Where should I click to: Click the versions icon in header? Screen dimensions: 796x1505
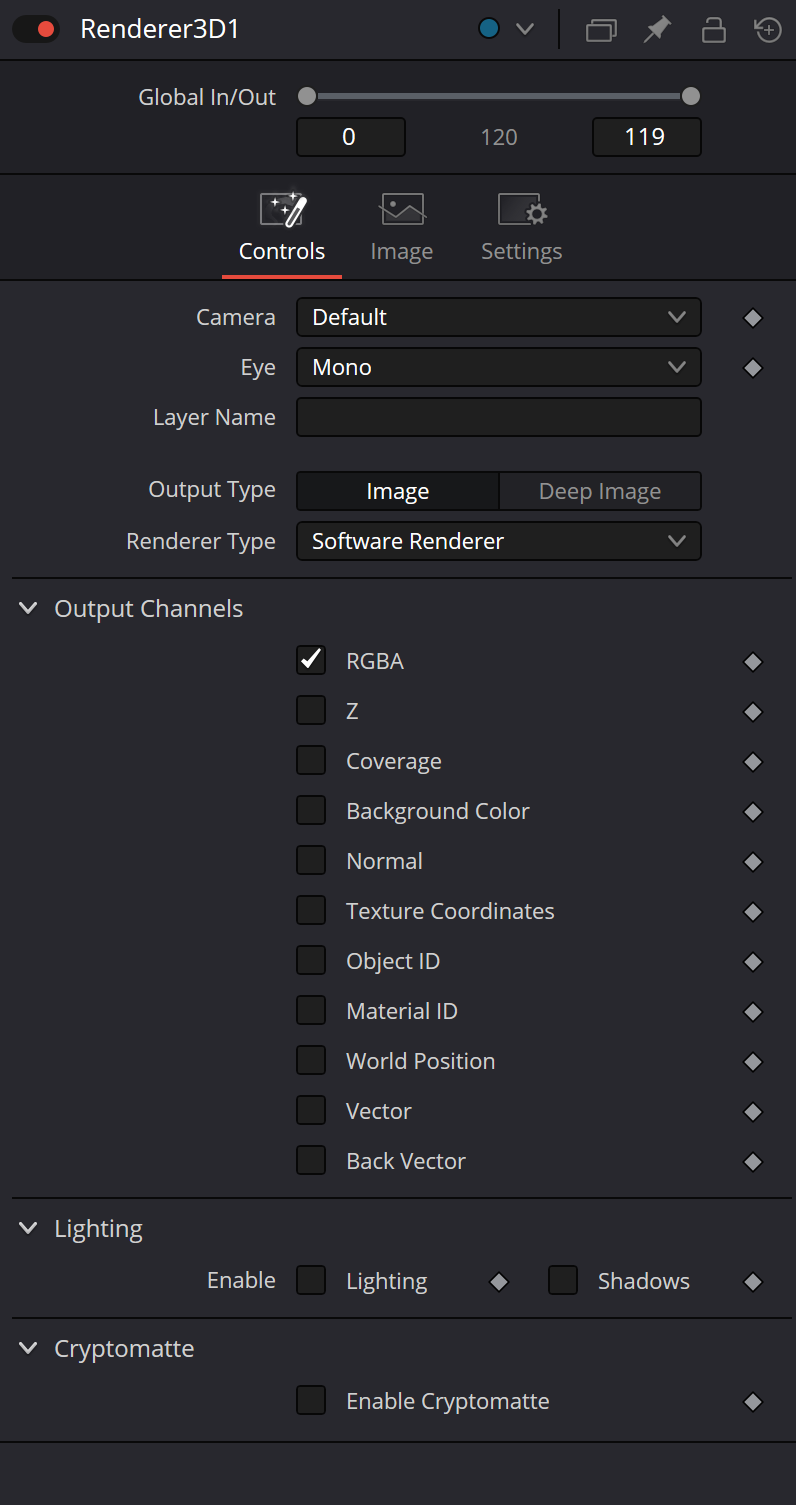point(601,30)
